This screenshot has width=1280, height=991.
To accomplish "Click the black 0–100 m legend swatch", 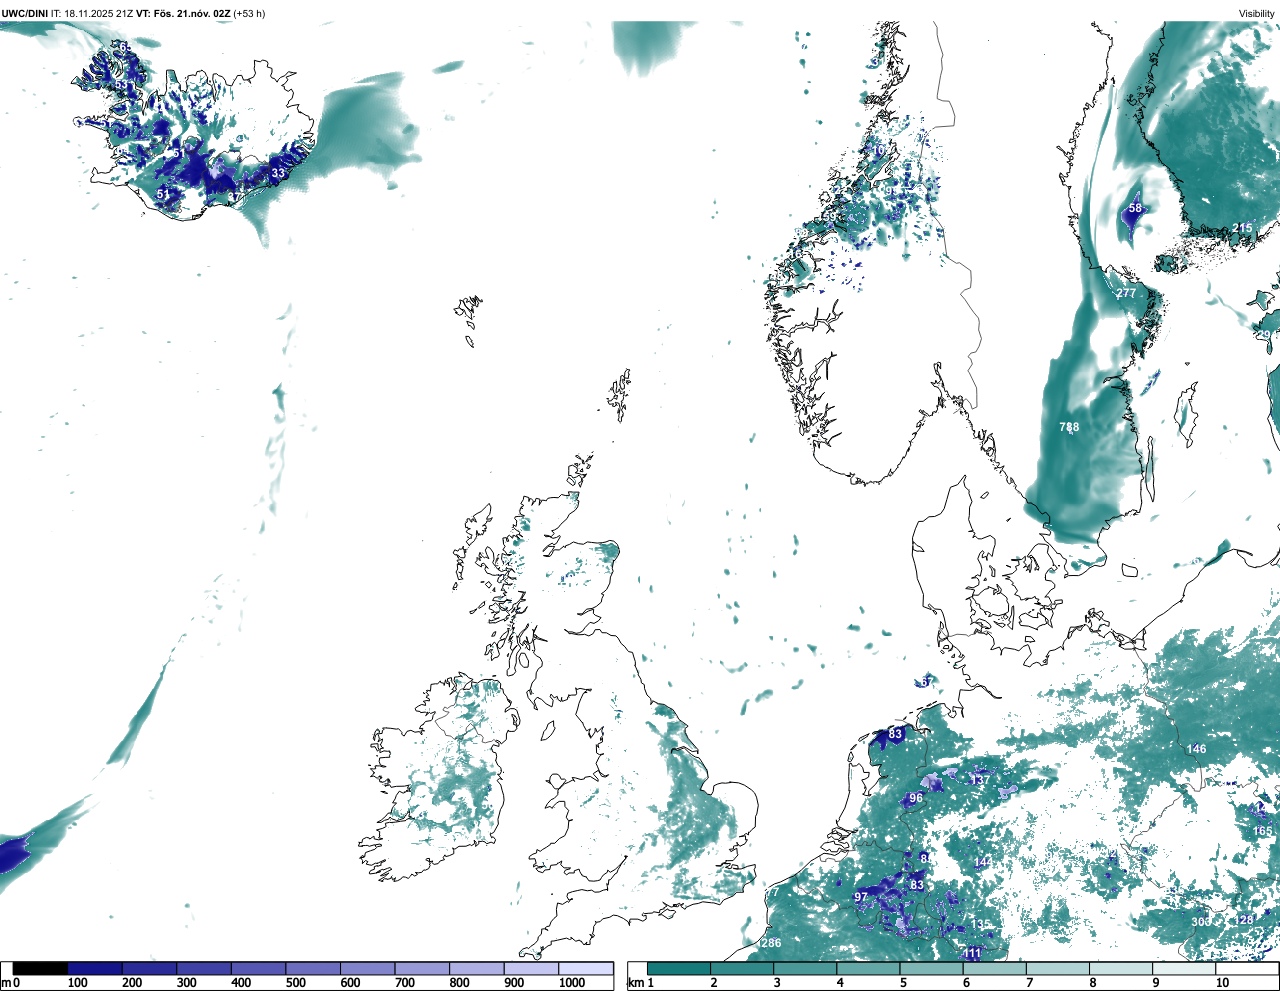I will click(x=41, y=968).
